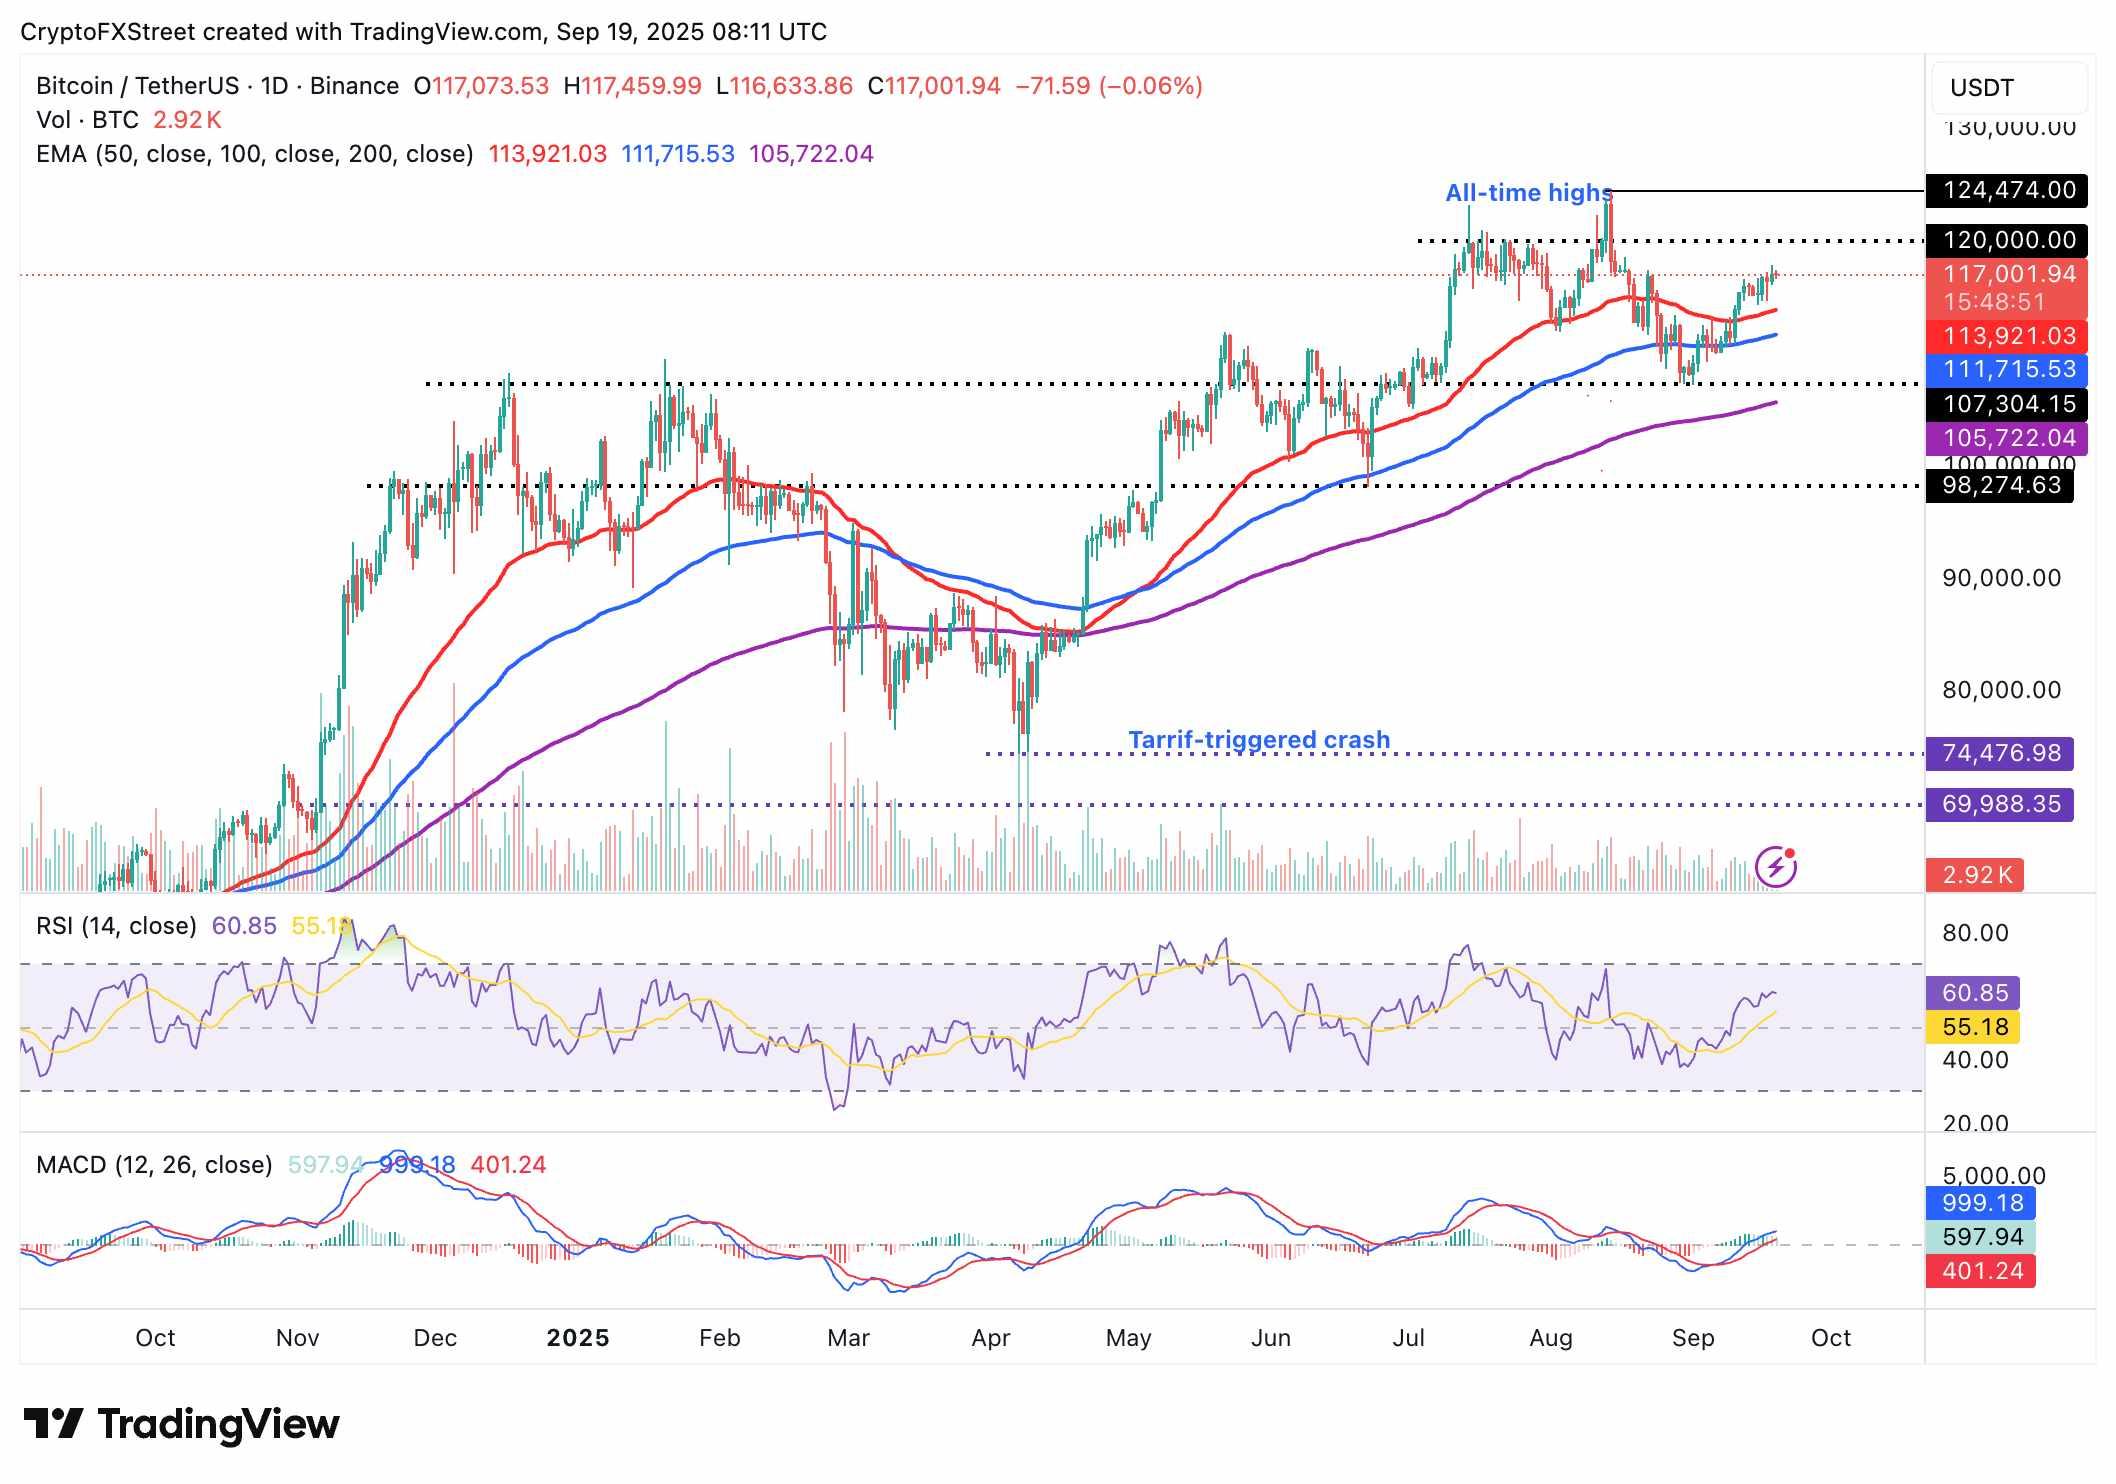Click the EMA (50, 100, 200) indicator legend

coord(255,154)
